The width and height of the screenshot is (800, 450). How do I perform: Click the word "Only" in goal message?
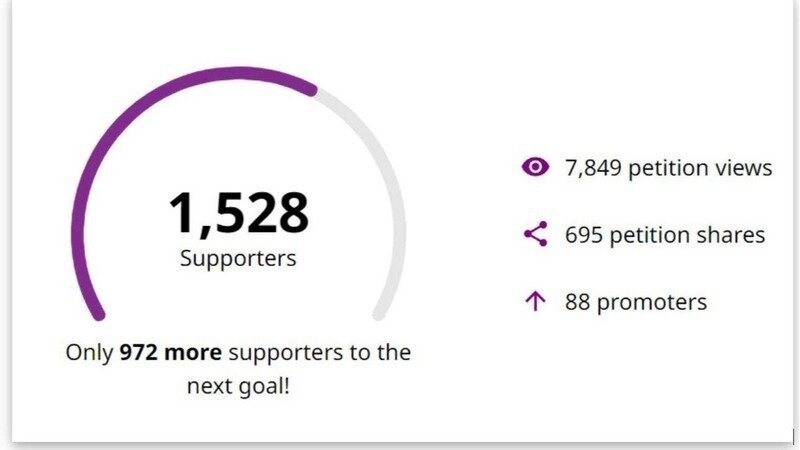90,353
